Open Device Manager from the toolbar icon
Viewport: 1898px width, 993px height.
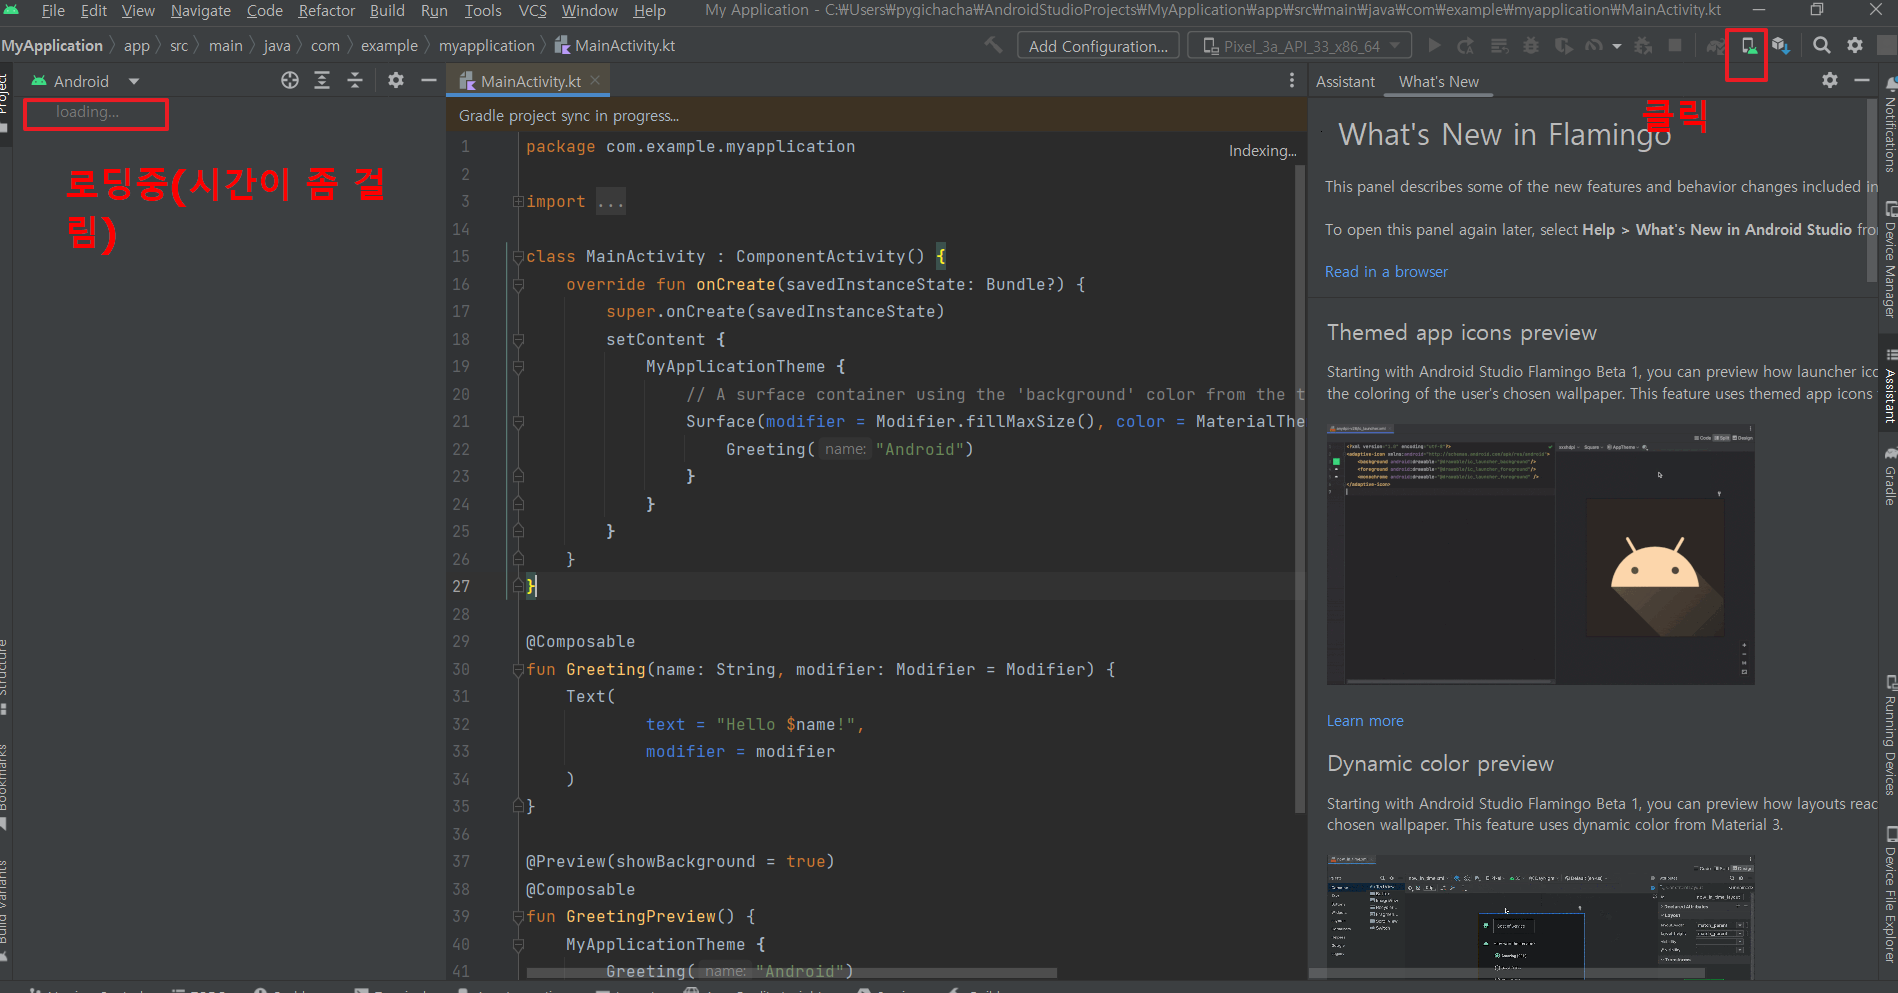click(x=1748, y=45)
